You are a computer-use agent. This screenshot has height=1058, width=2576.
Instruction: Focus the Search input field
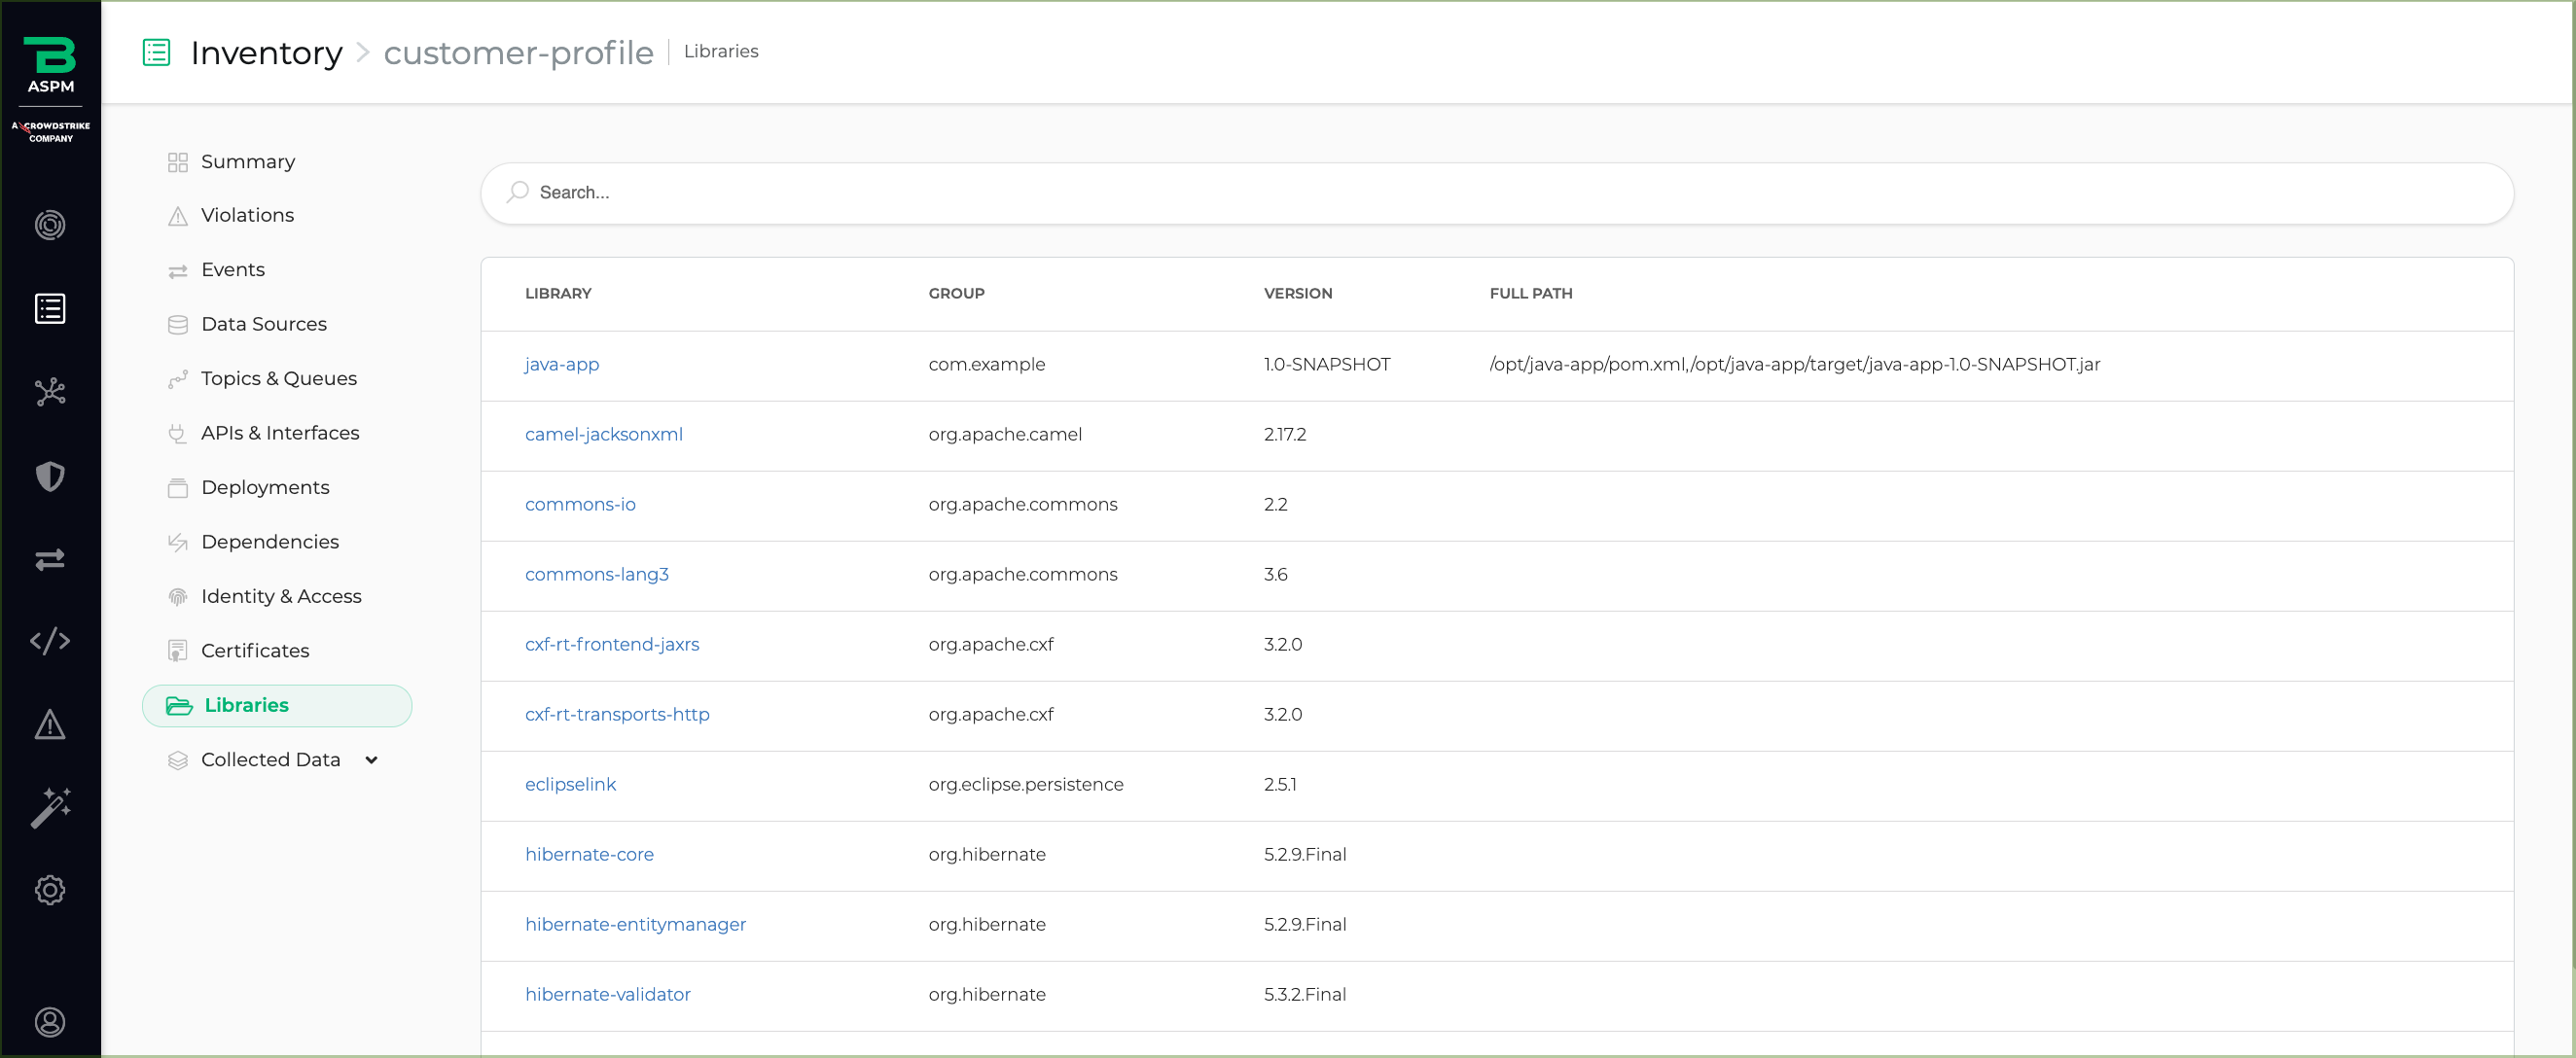tap(1497, 193)
